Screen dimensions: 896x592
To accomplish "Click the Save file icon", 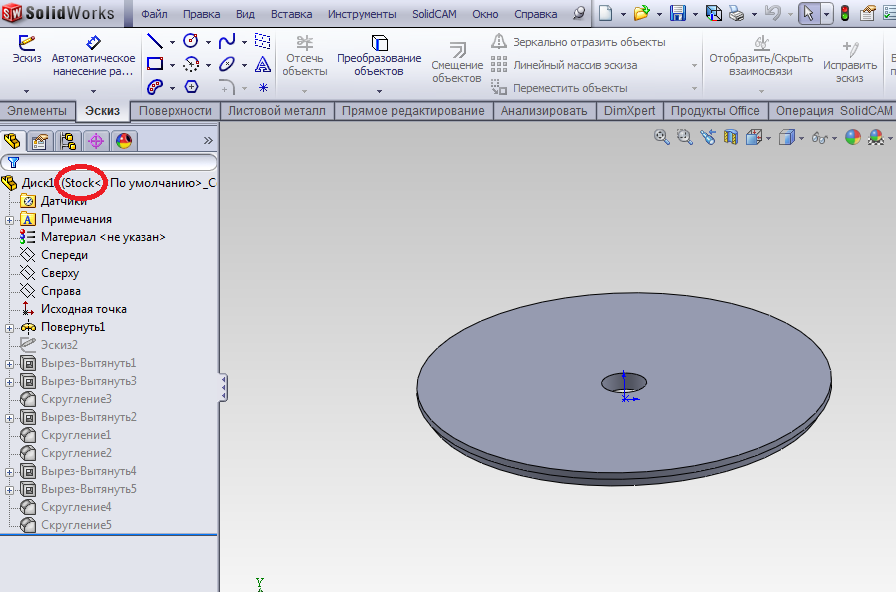I will coord(677,14).
